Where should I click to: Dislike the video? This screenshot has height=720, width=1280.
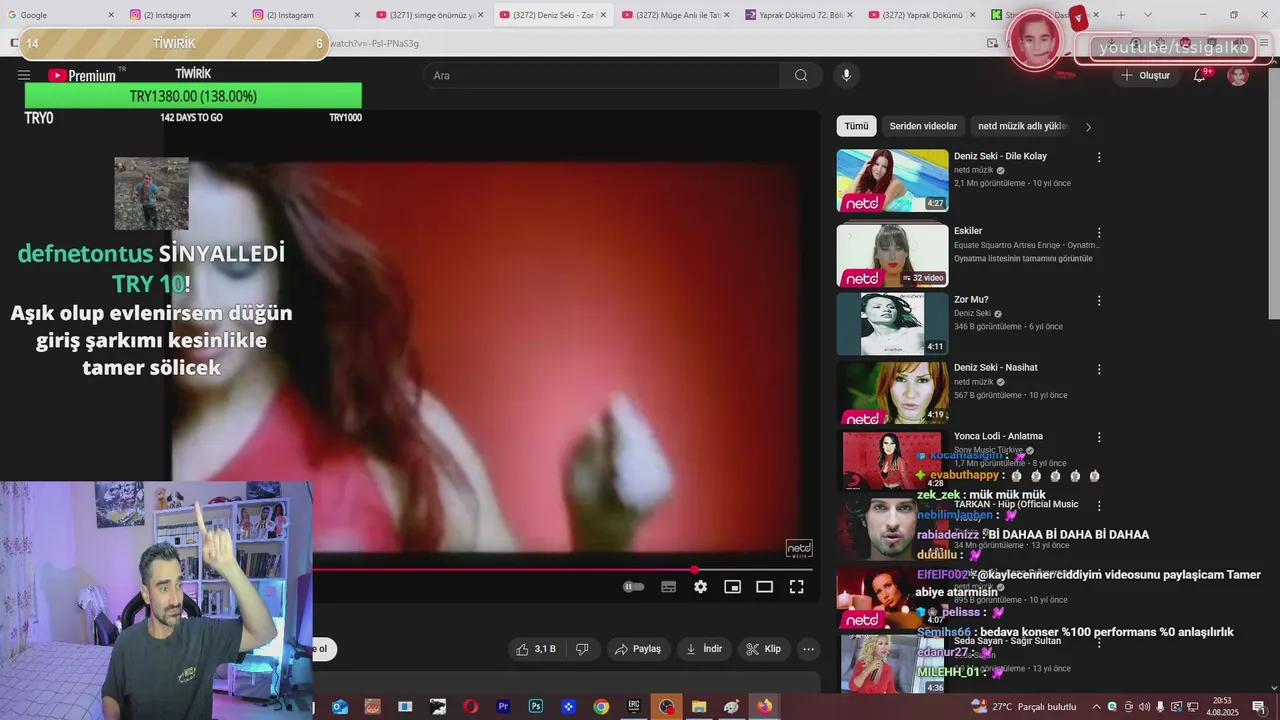pos(582,649)
